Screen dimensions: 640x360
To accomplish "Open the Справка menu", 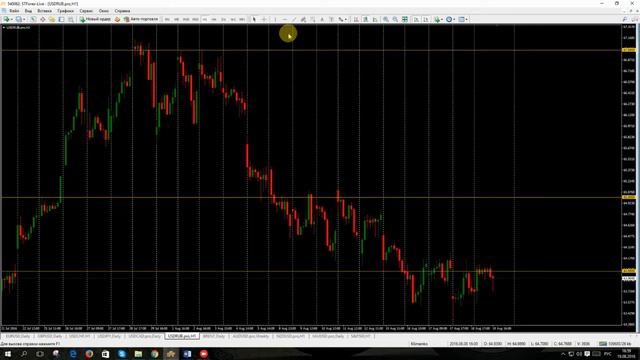I will [x=122, y=11].
